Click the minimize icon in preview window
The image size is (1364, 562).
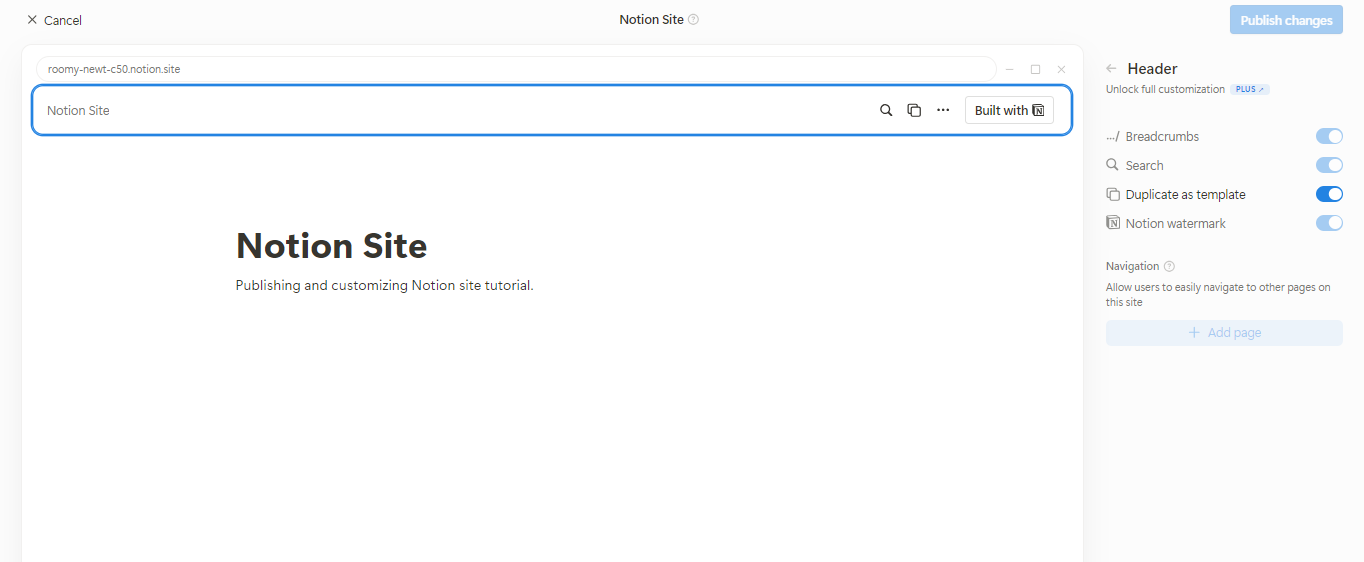pyautogui.click(x=1010, y=69)
